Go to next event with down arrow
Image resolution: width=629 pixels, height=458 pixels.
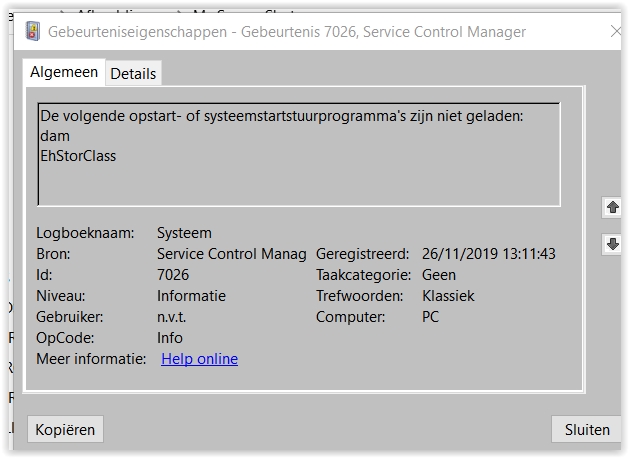tap(612, 244)
